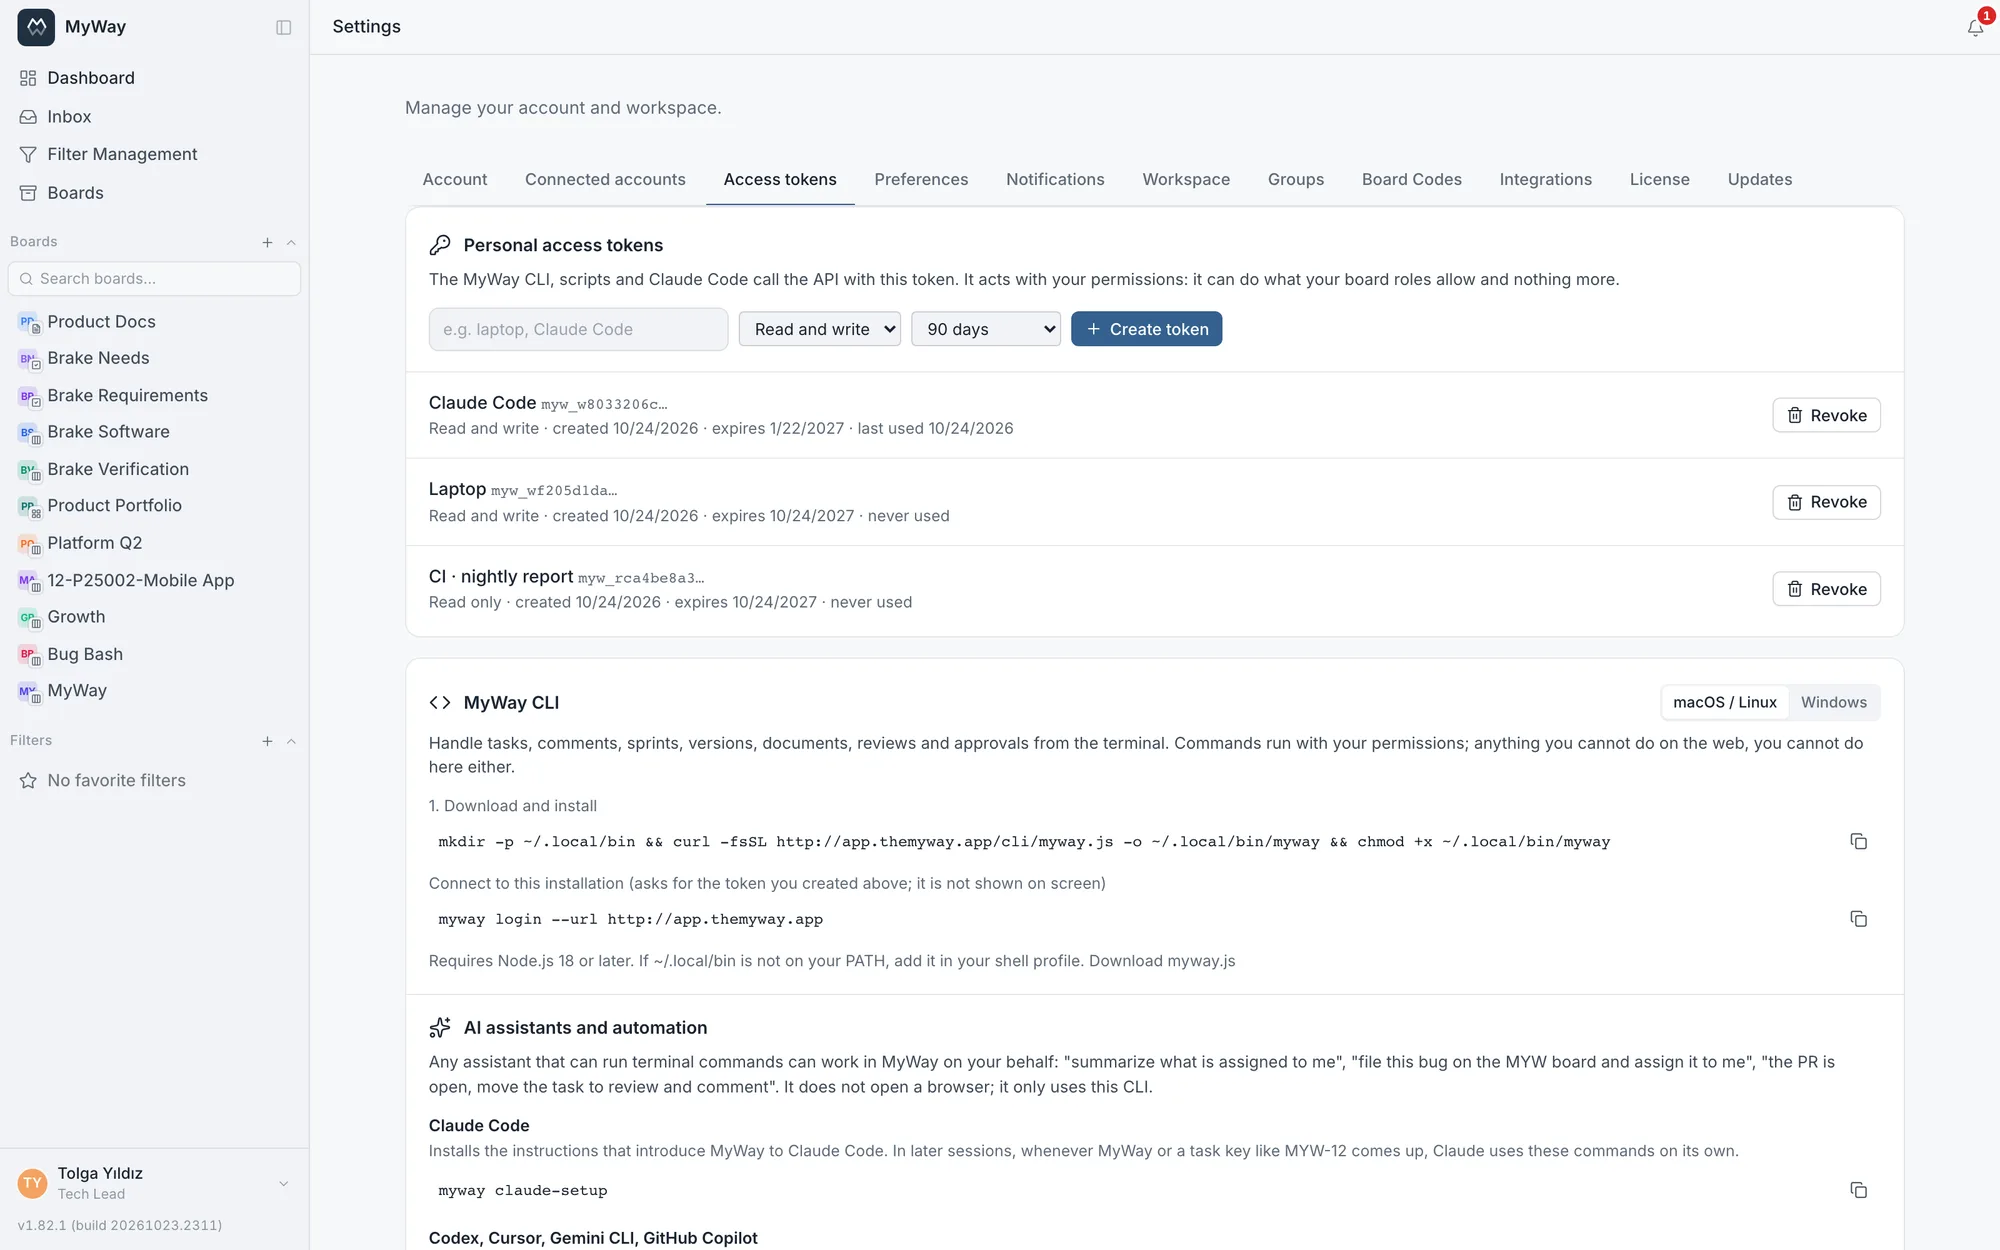Copy the myway login command

point(1858,919)
